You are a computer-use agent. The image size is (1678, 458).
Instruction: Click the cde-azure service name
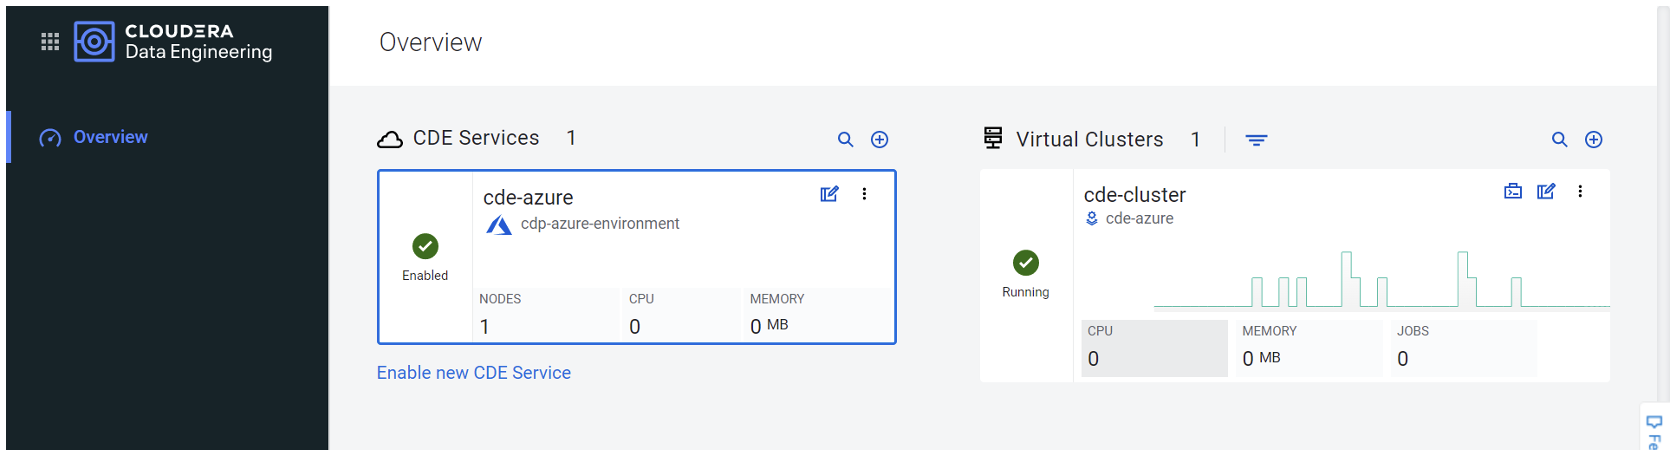coord(528,197)
